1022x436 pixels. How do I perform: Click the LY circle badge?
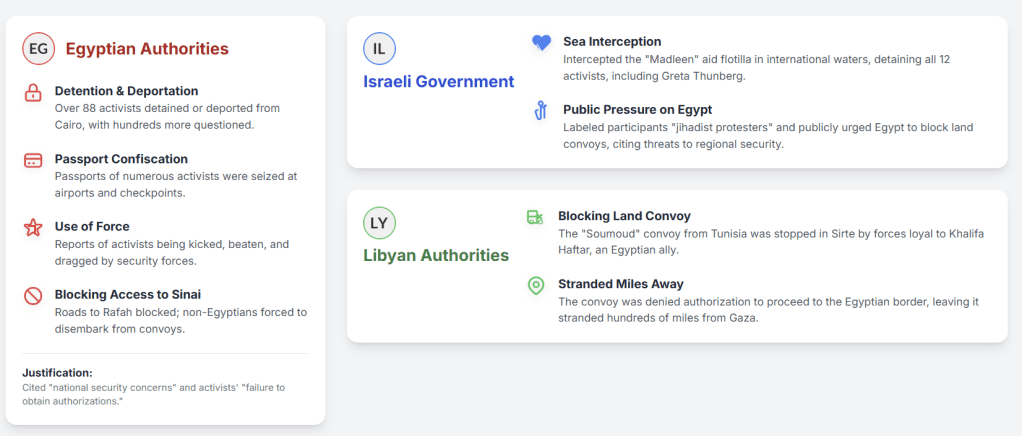[x=379, y=222]
